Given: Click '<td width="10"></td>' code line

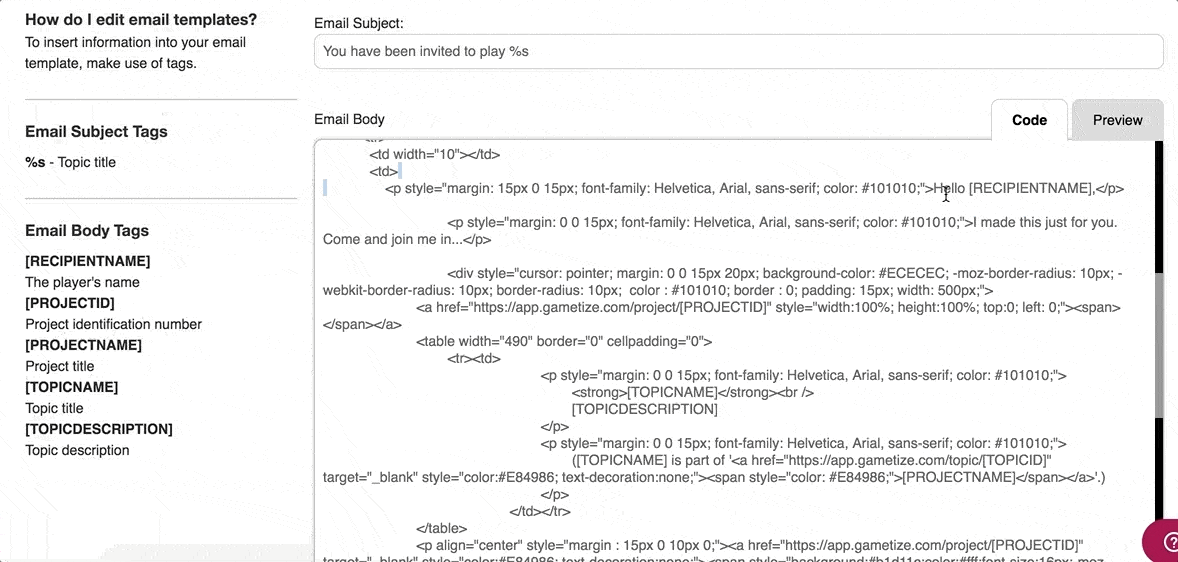Looking at the screenshot, I should tap(434, 154).
